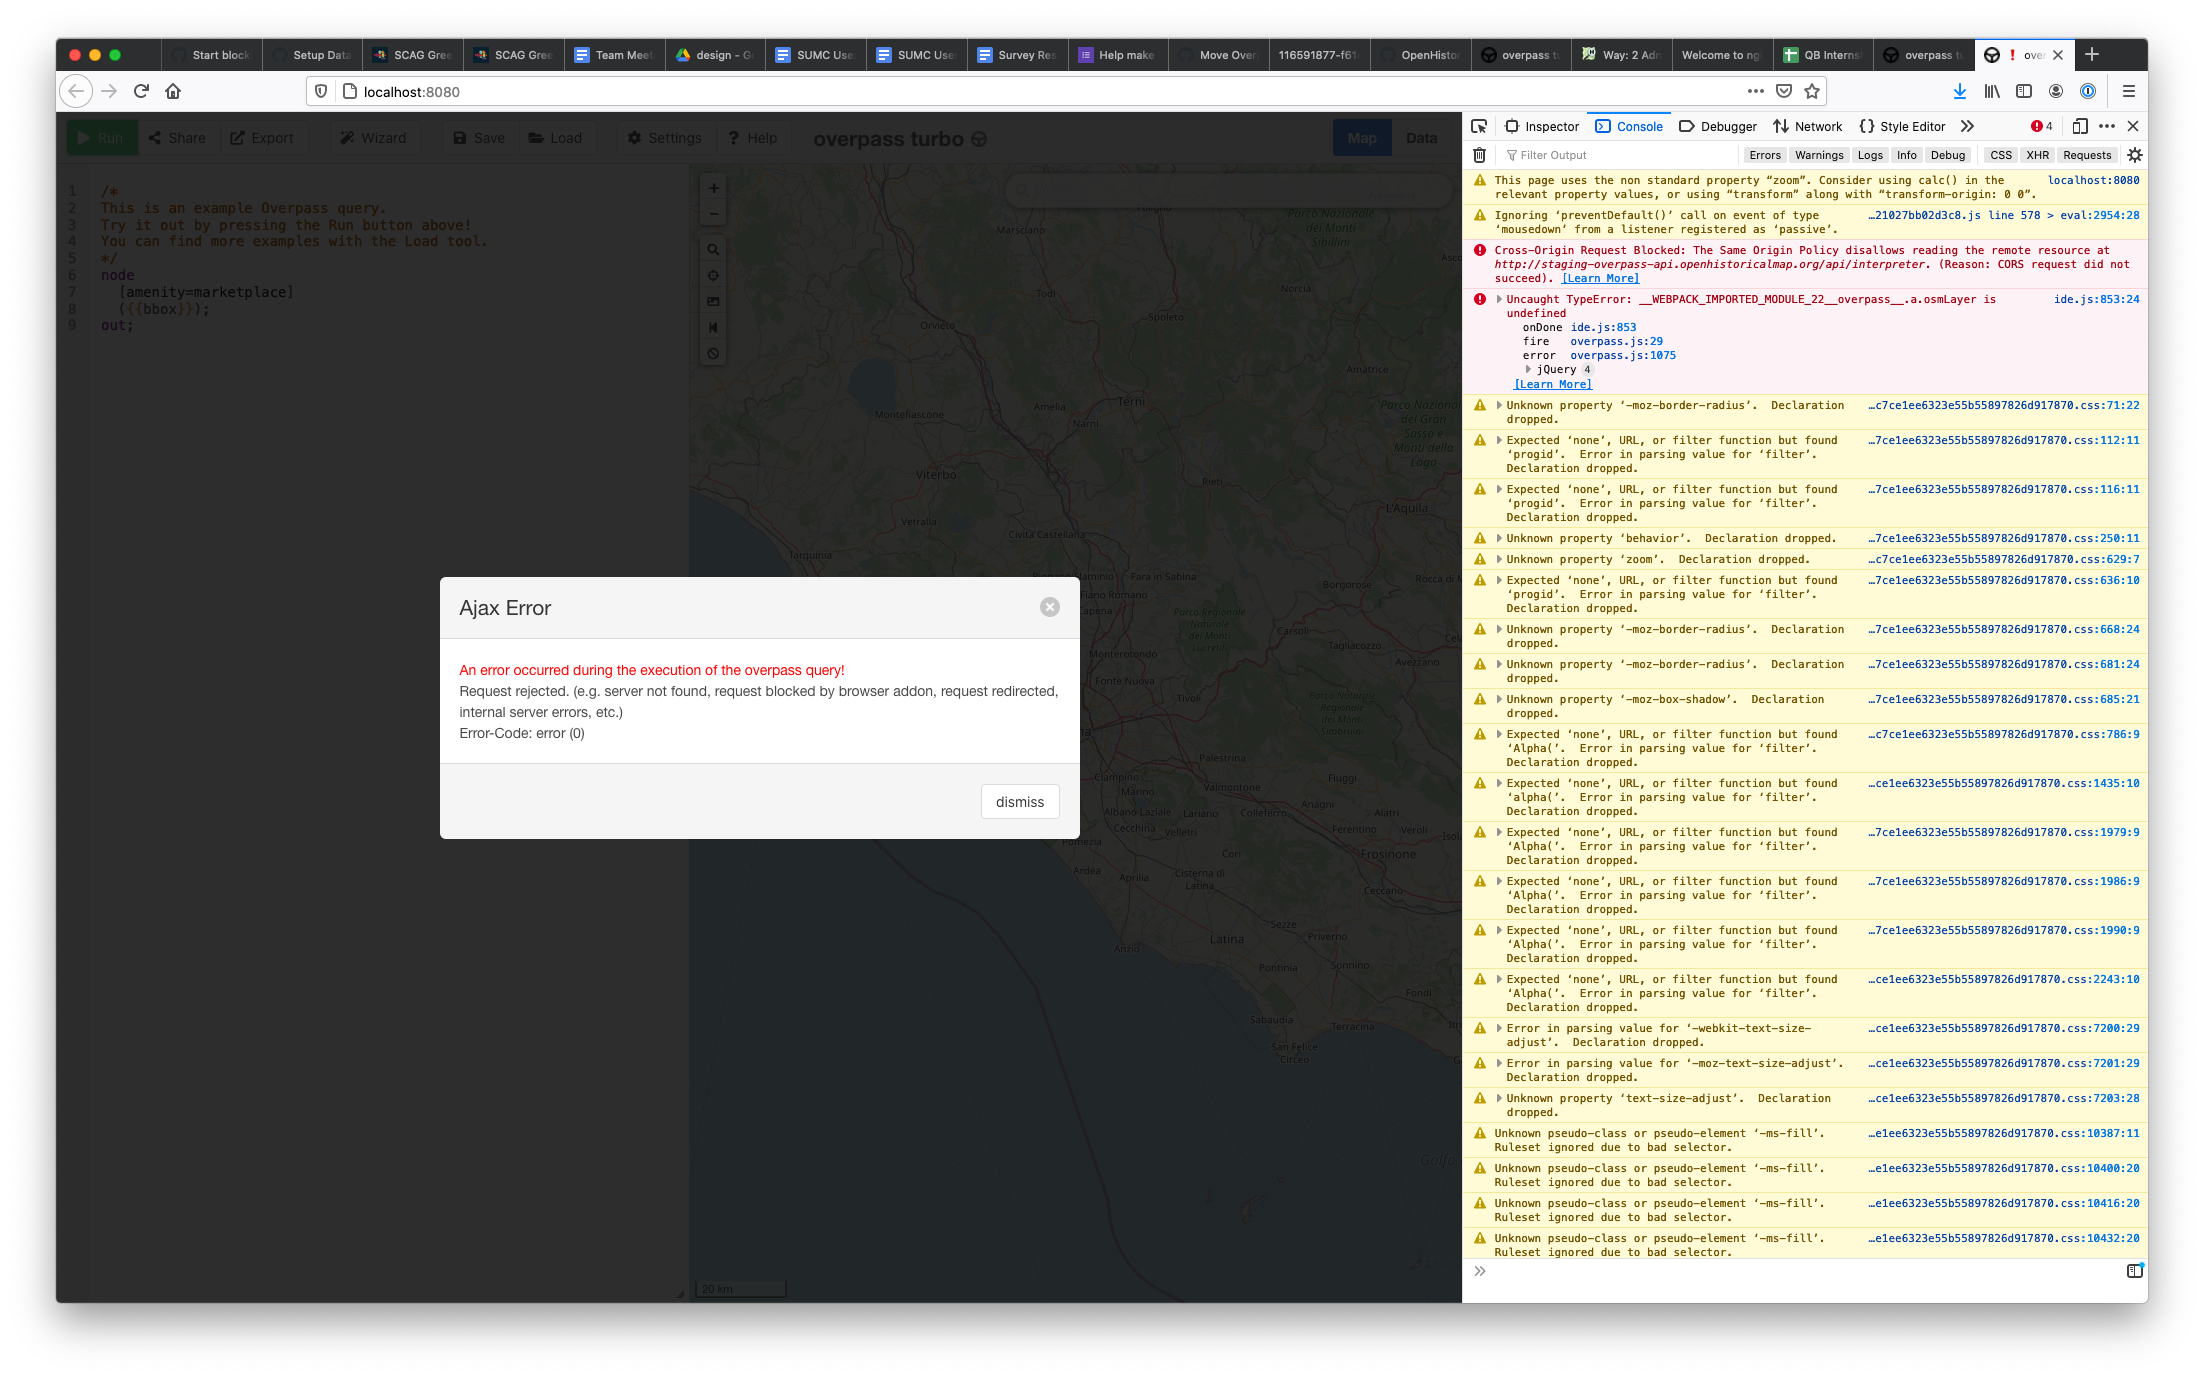Enable the Errors filter in console

(1765, 155)
